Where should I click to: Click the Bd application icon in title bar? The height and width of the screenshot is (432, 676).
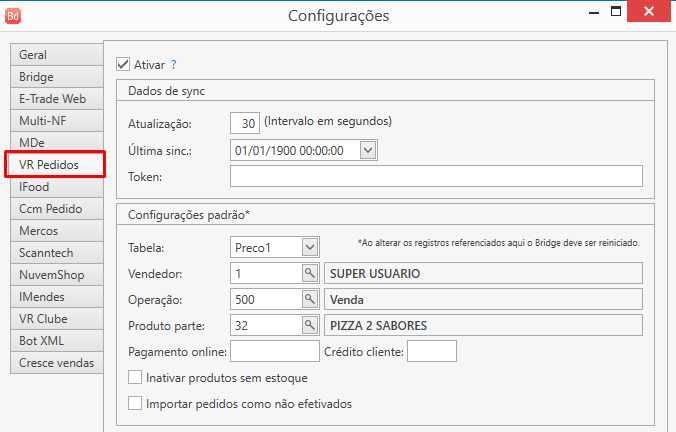[x=13, y=16]
